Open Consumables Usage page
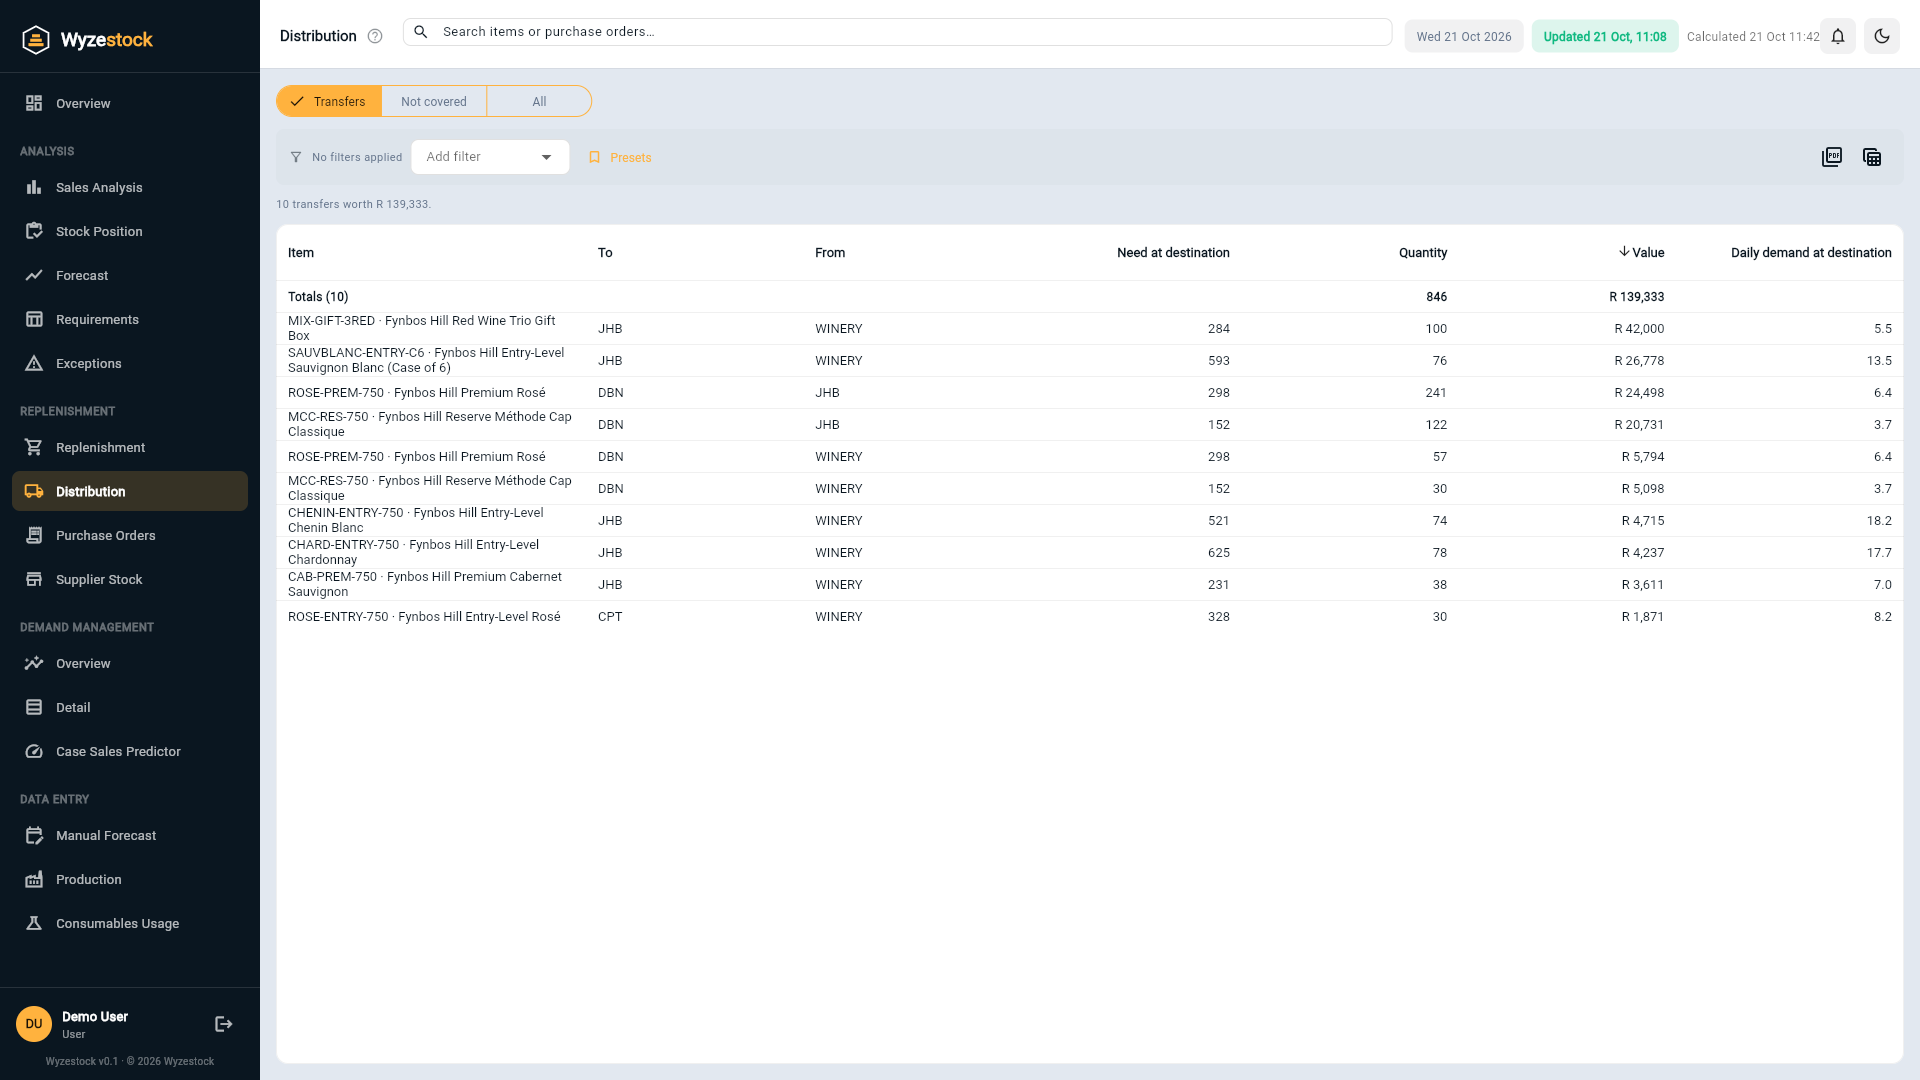Screen dimensions: 1920x1080 point(130,923)
